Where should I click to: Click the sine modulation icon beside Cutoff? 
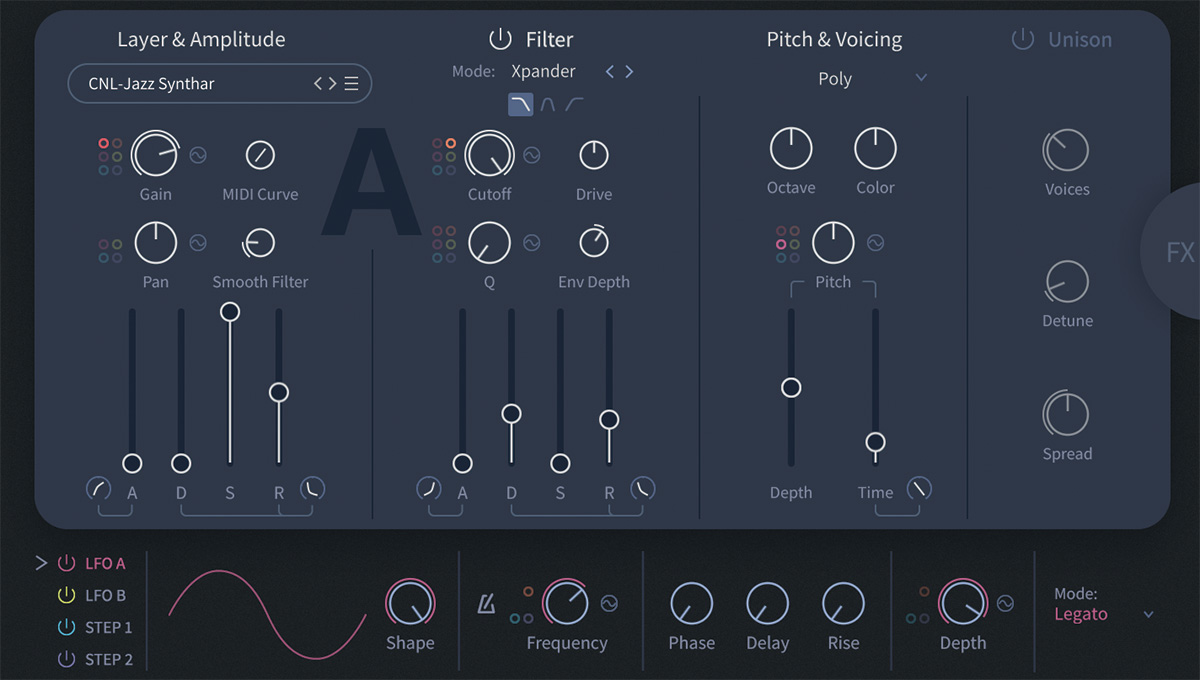[x=532, y=155]
